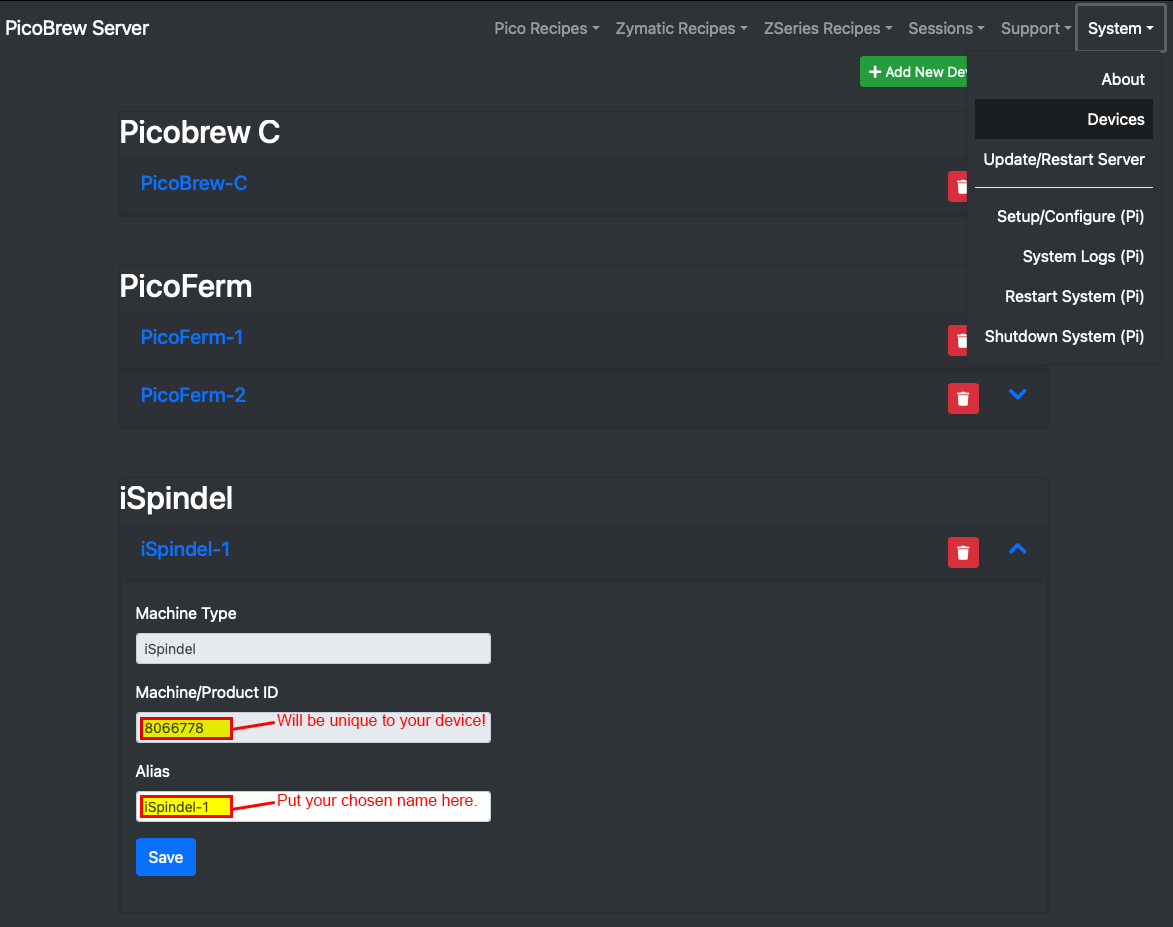Expand PicoFerm-2 device details

[x=1017, y=394]
